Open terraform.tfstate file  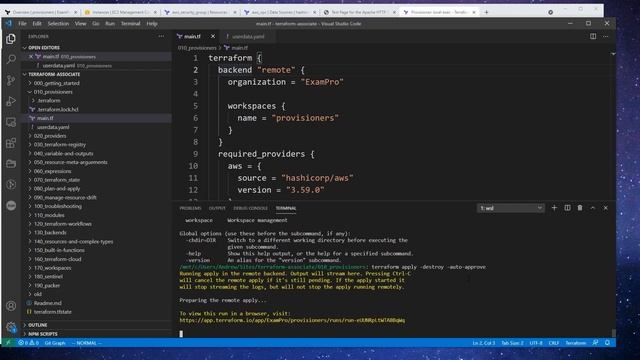pyautogui.click(x=52, y=312)
